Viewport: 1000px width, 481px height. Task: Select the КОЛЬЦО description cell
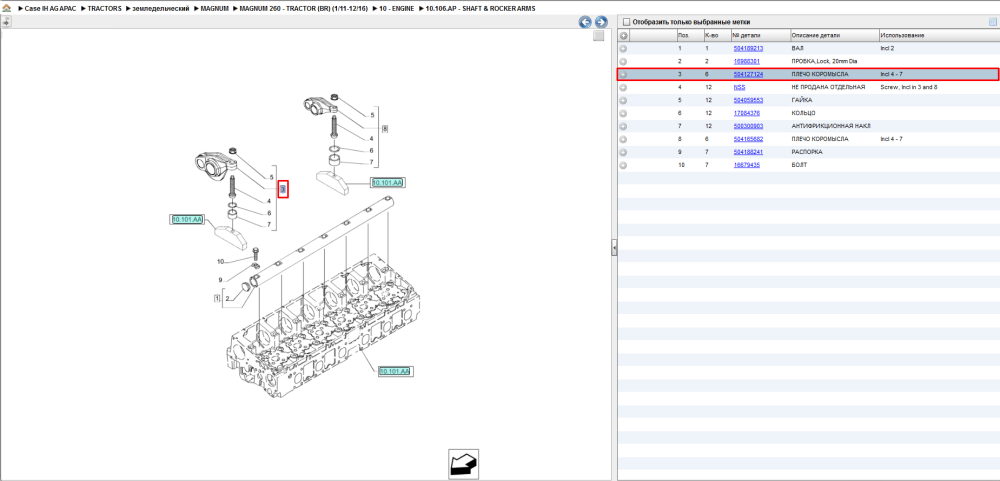tap(804, 113)
